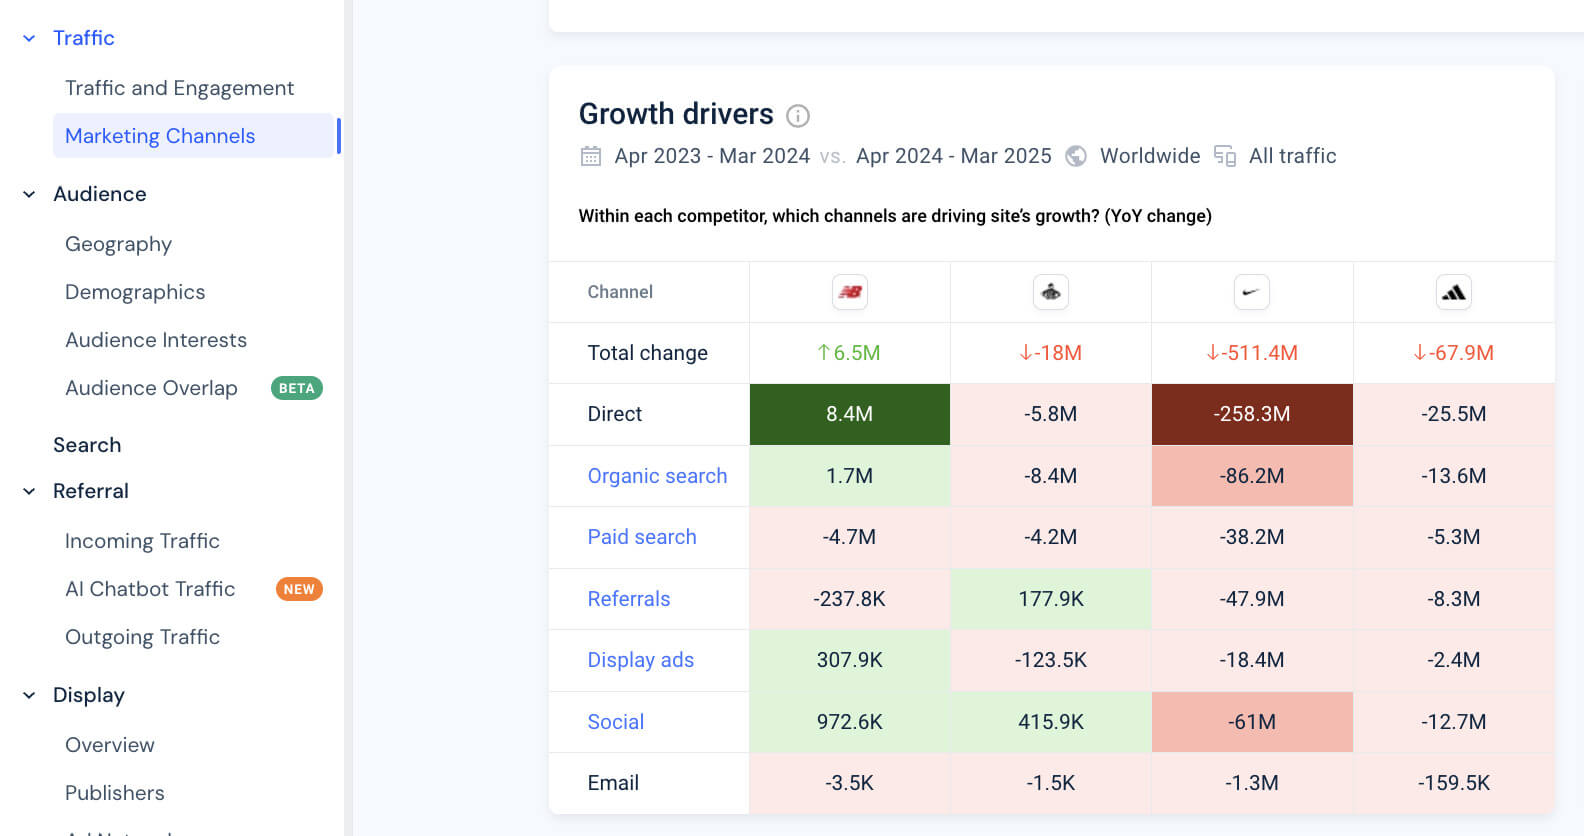Switch to the Marketing Channels page

(160, 136)
